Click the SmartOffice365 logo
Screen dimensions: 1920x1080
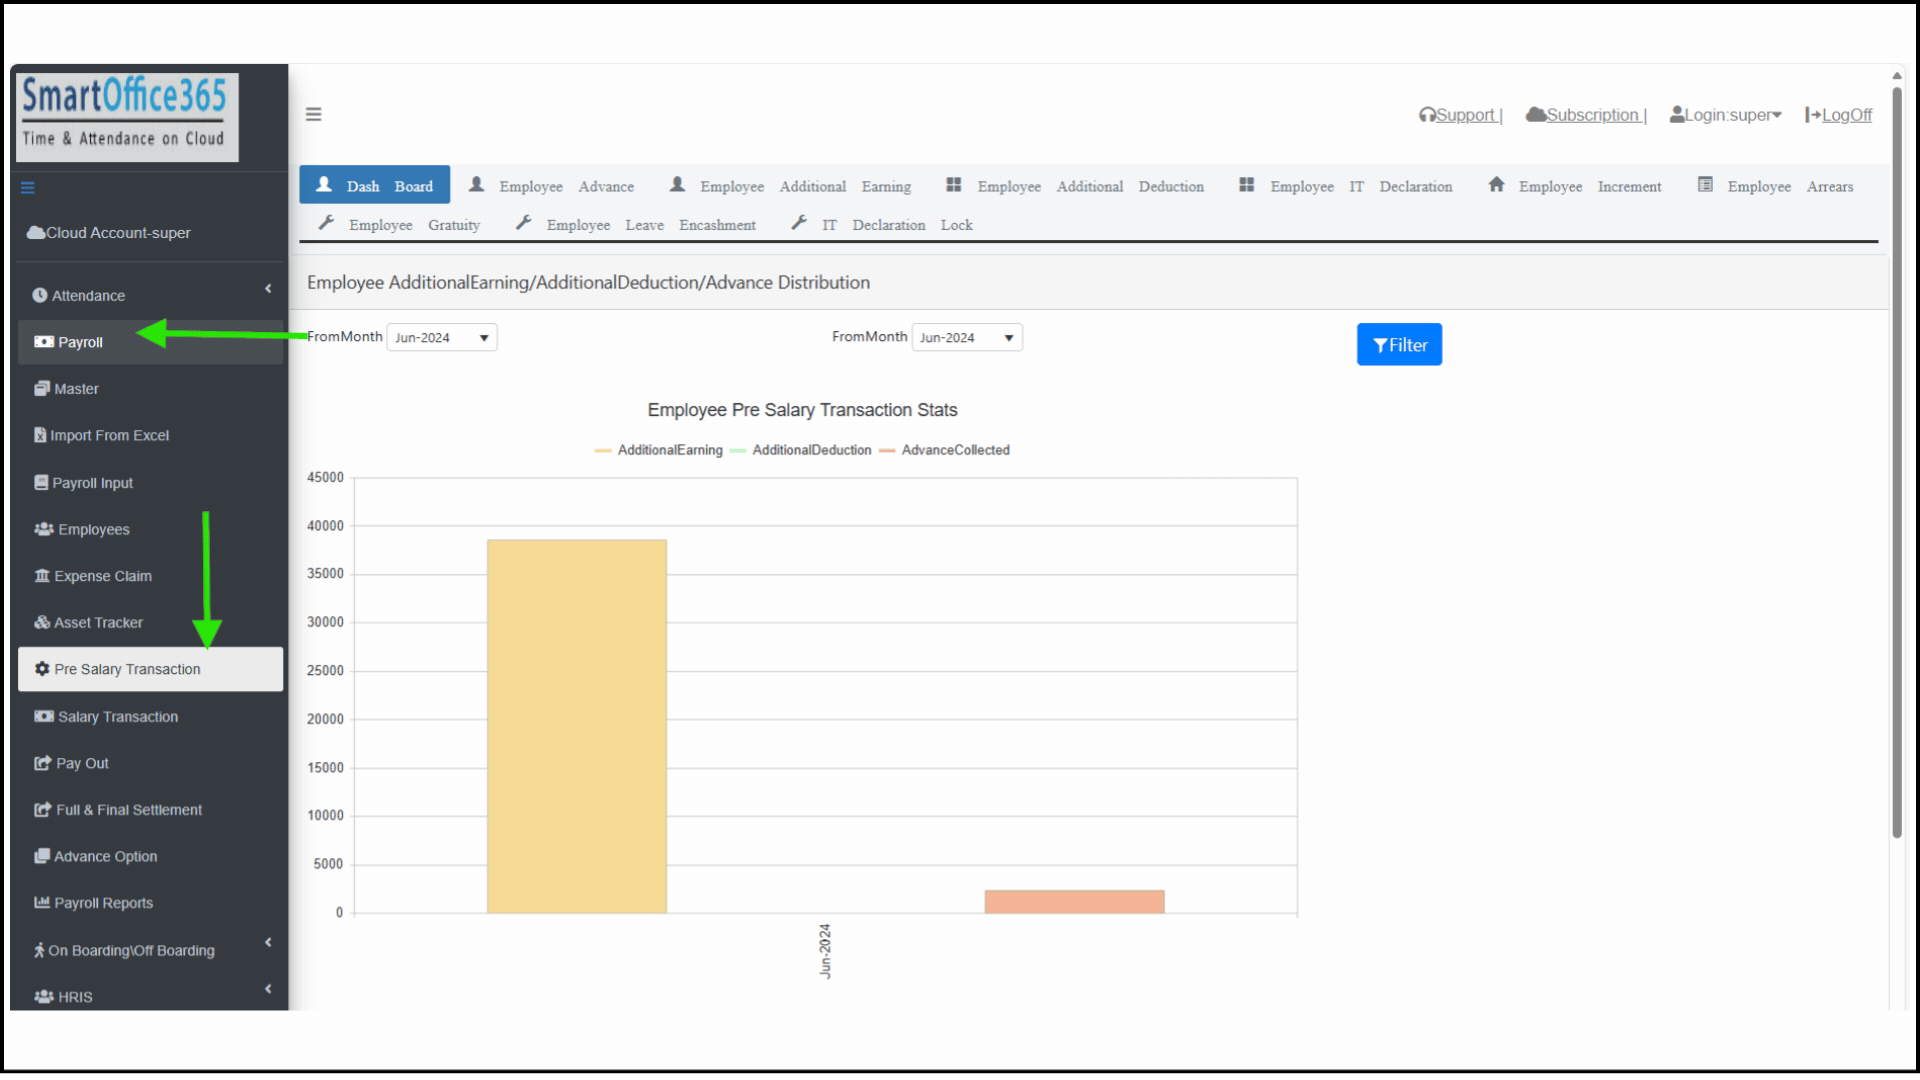(127, 117)
